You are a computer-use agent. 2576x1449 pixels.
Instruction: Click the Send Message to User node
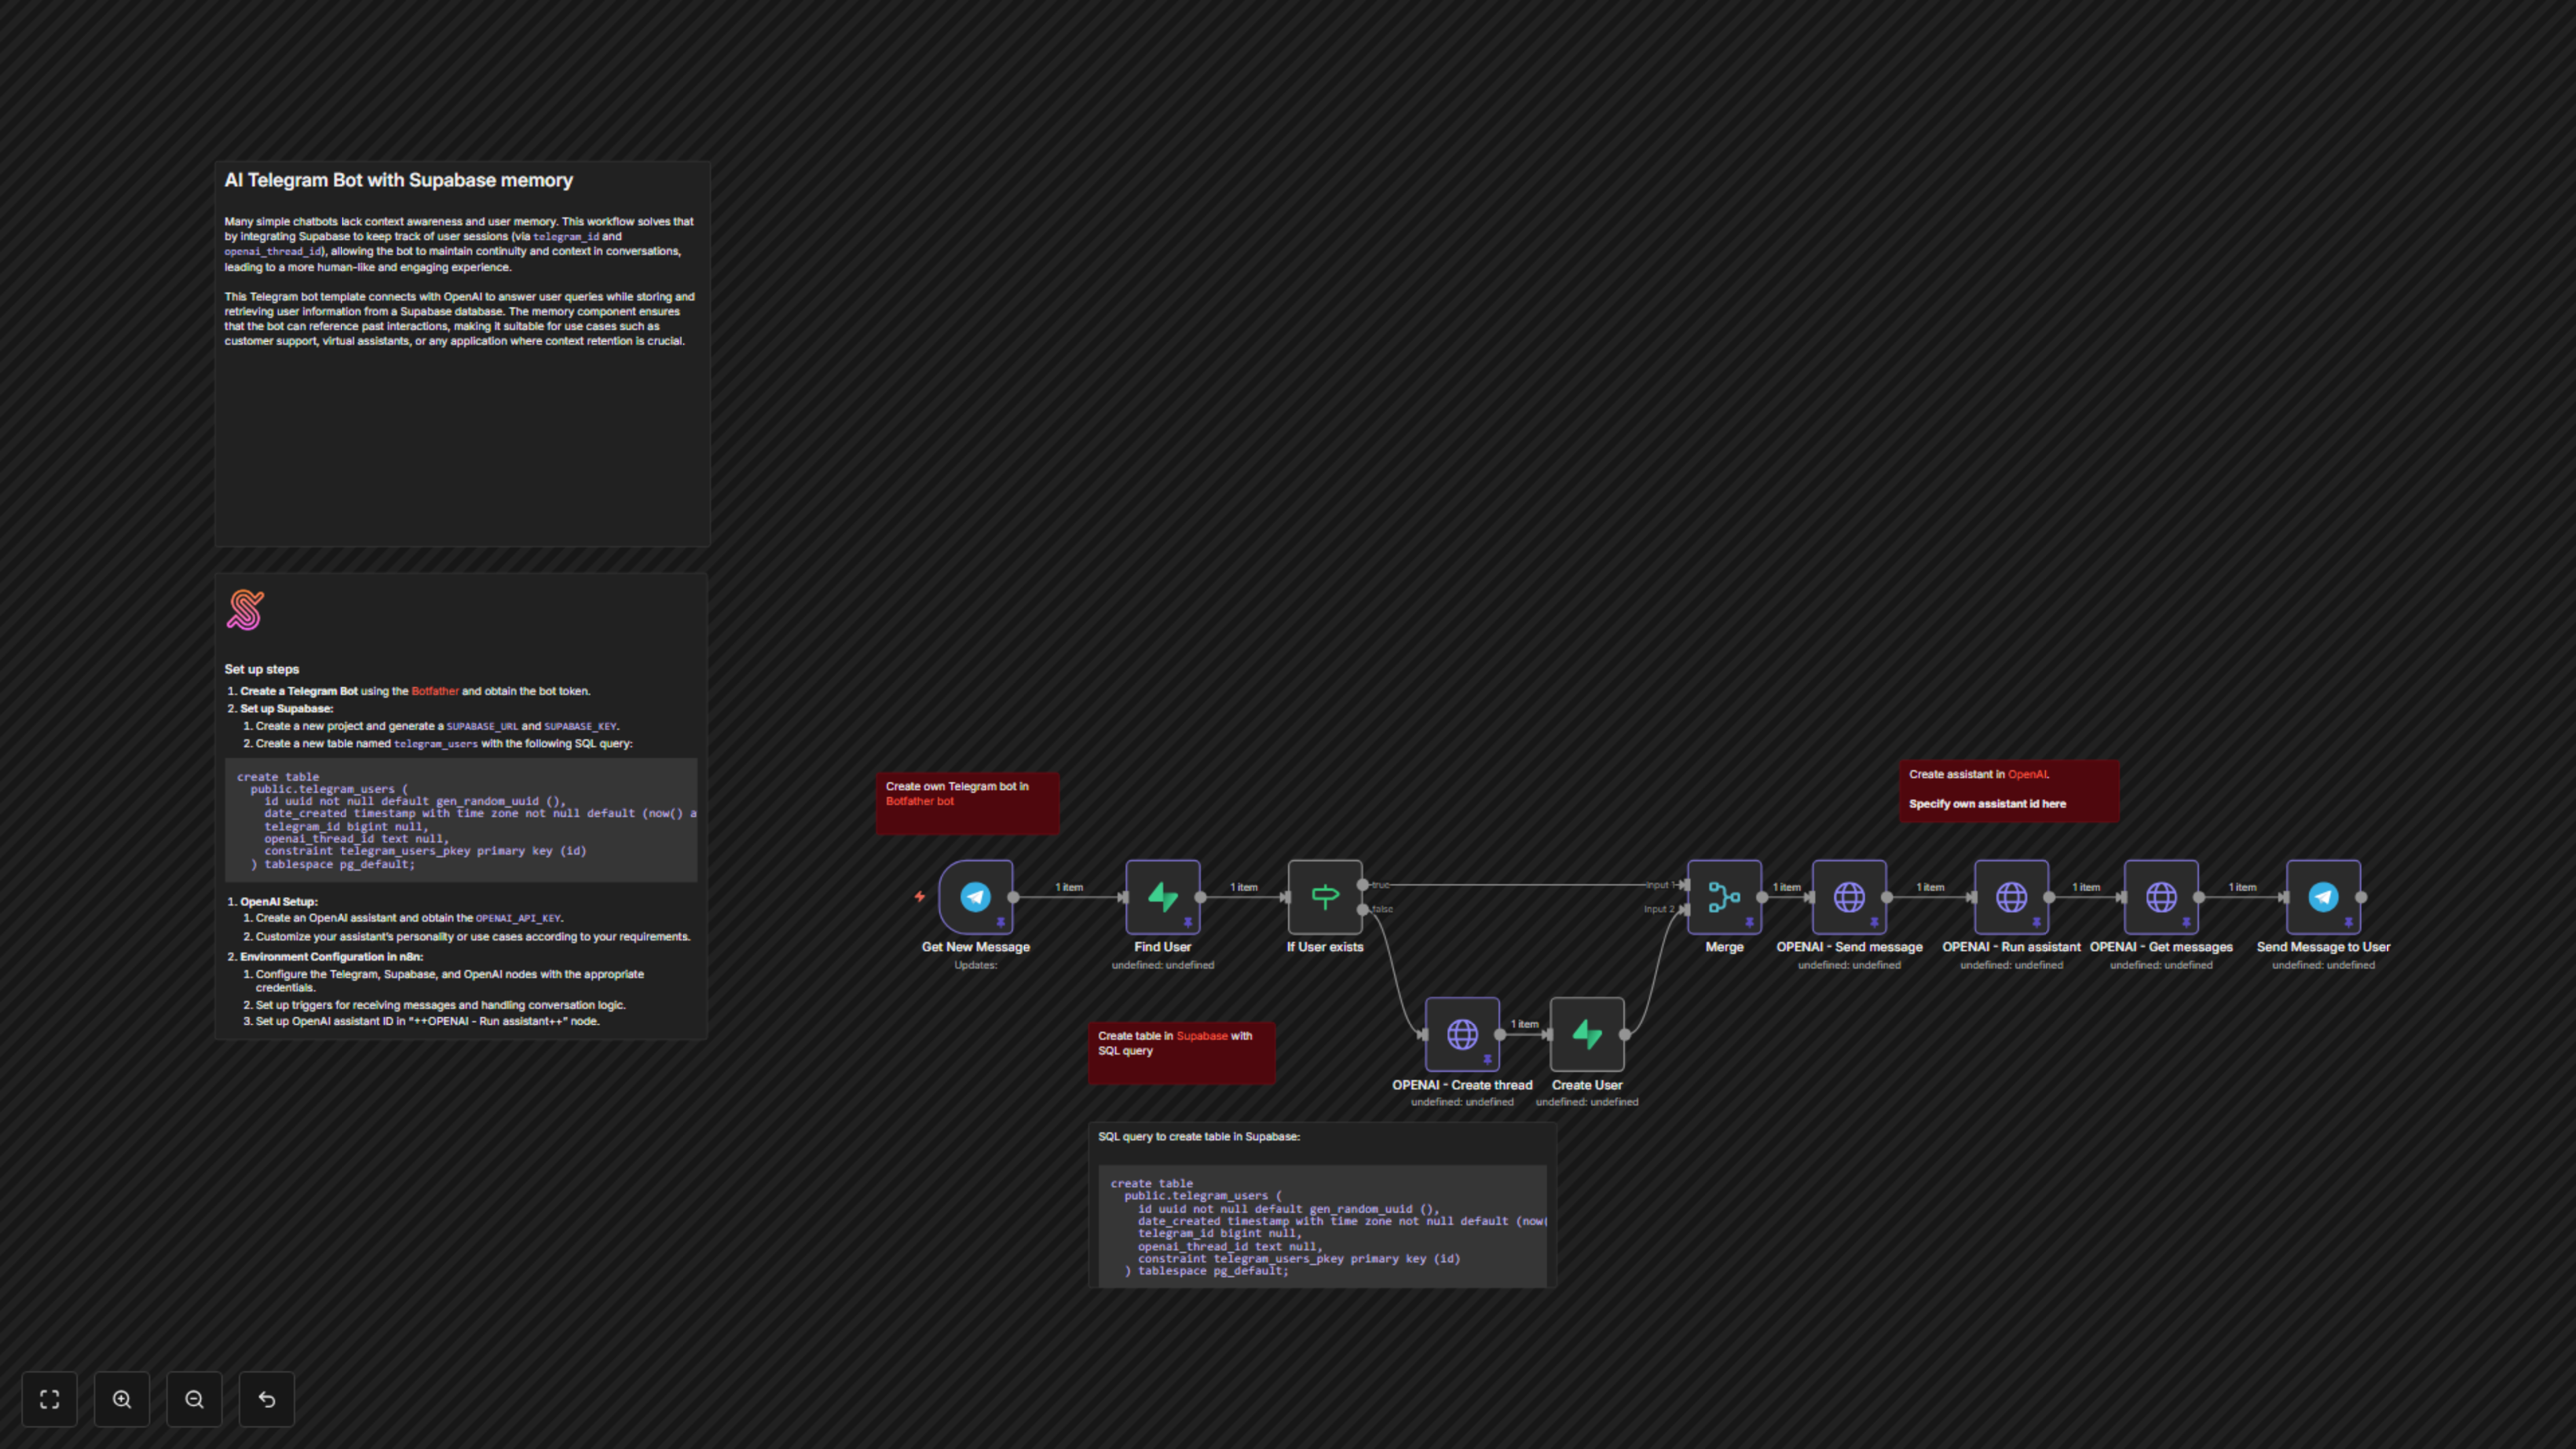tap(2322, 897)
